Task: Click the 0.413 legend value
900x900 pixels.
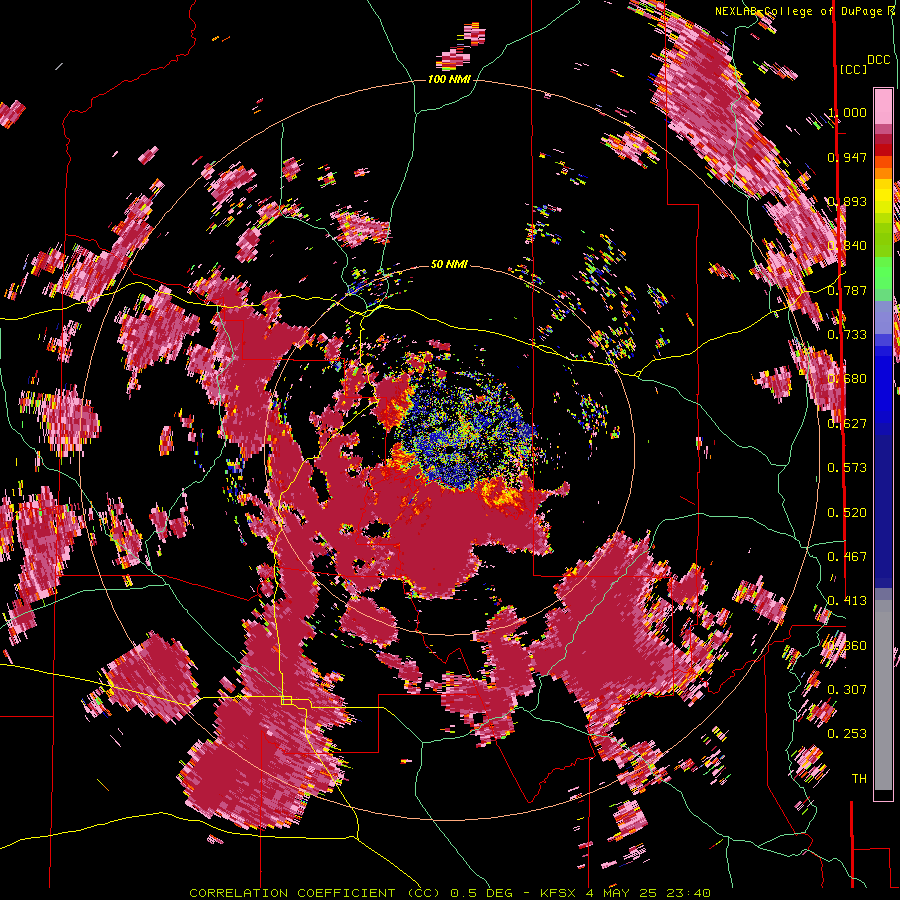Action: [x=847, y=601]
